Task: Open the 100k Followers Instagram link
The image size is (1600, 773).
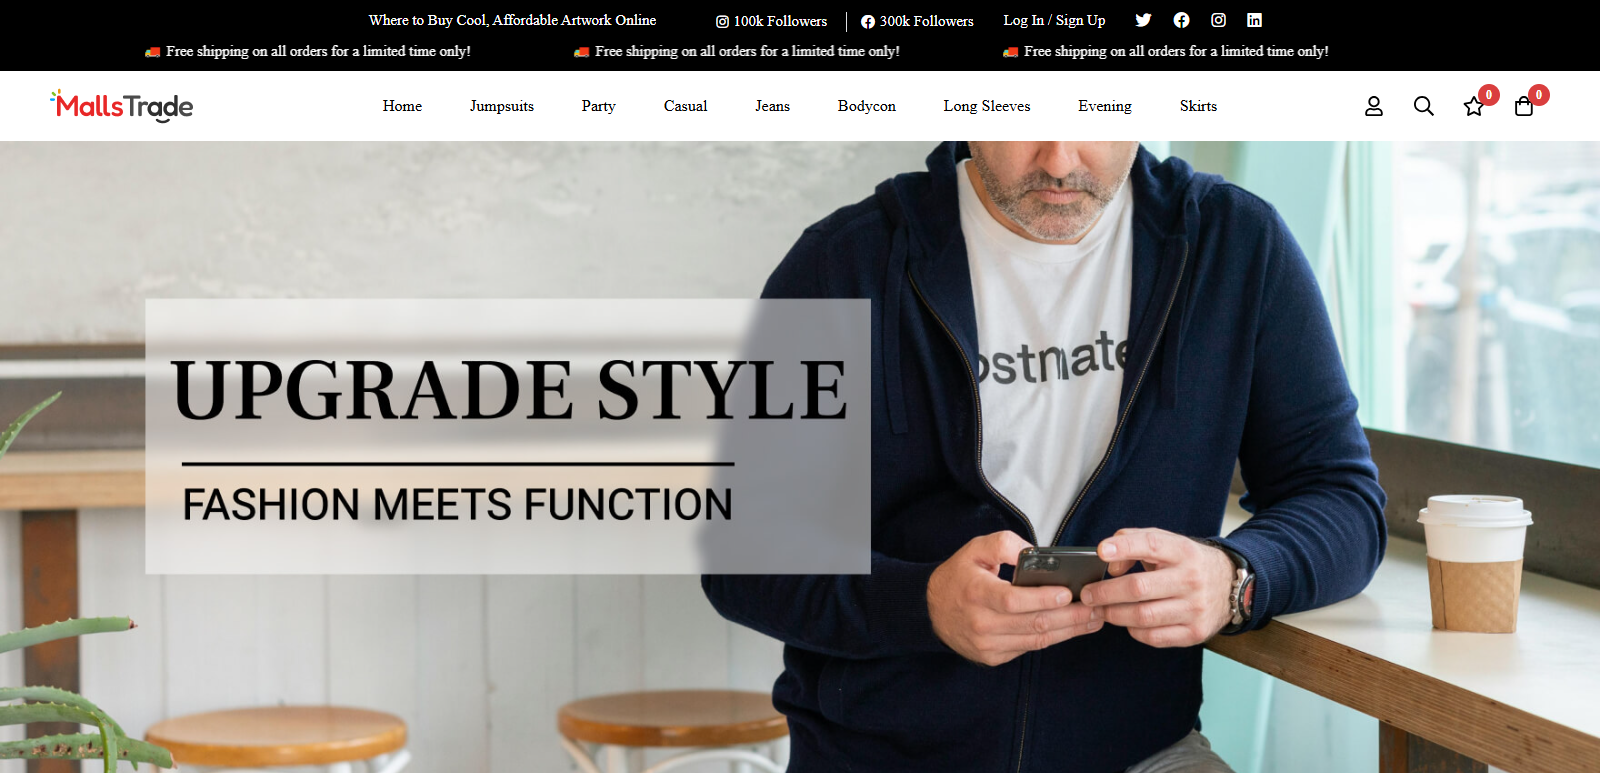Action: (x=771, y=21)
